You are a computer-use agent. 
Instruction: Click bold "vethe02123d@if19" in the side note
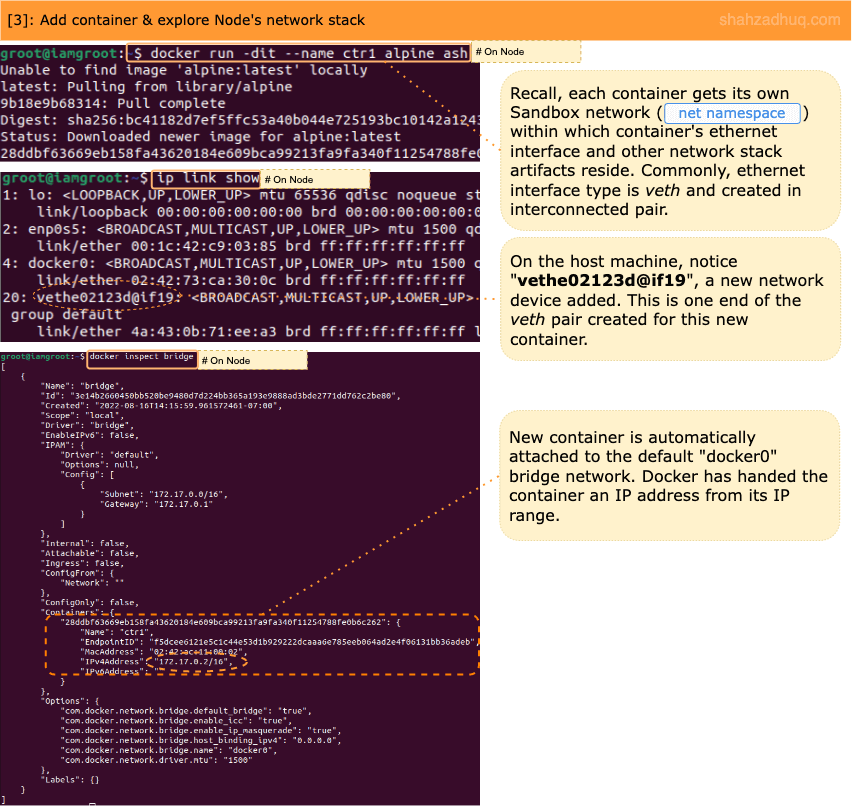click(601, 280)
